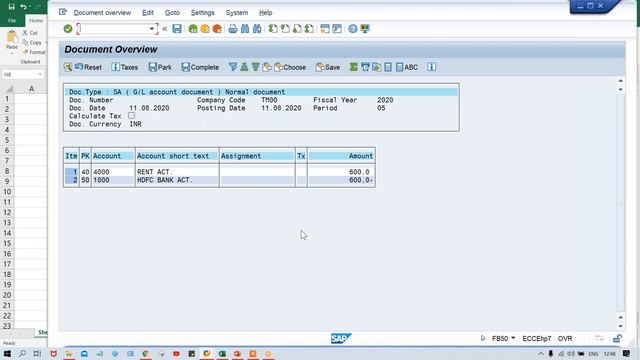Collapse the command field with double-chevron

pos(164,29)
